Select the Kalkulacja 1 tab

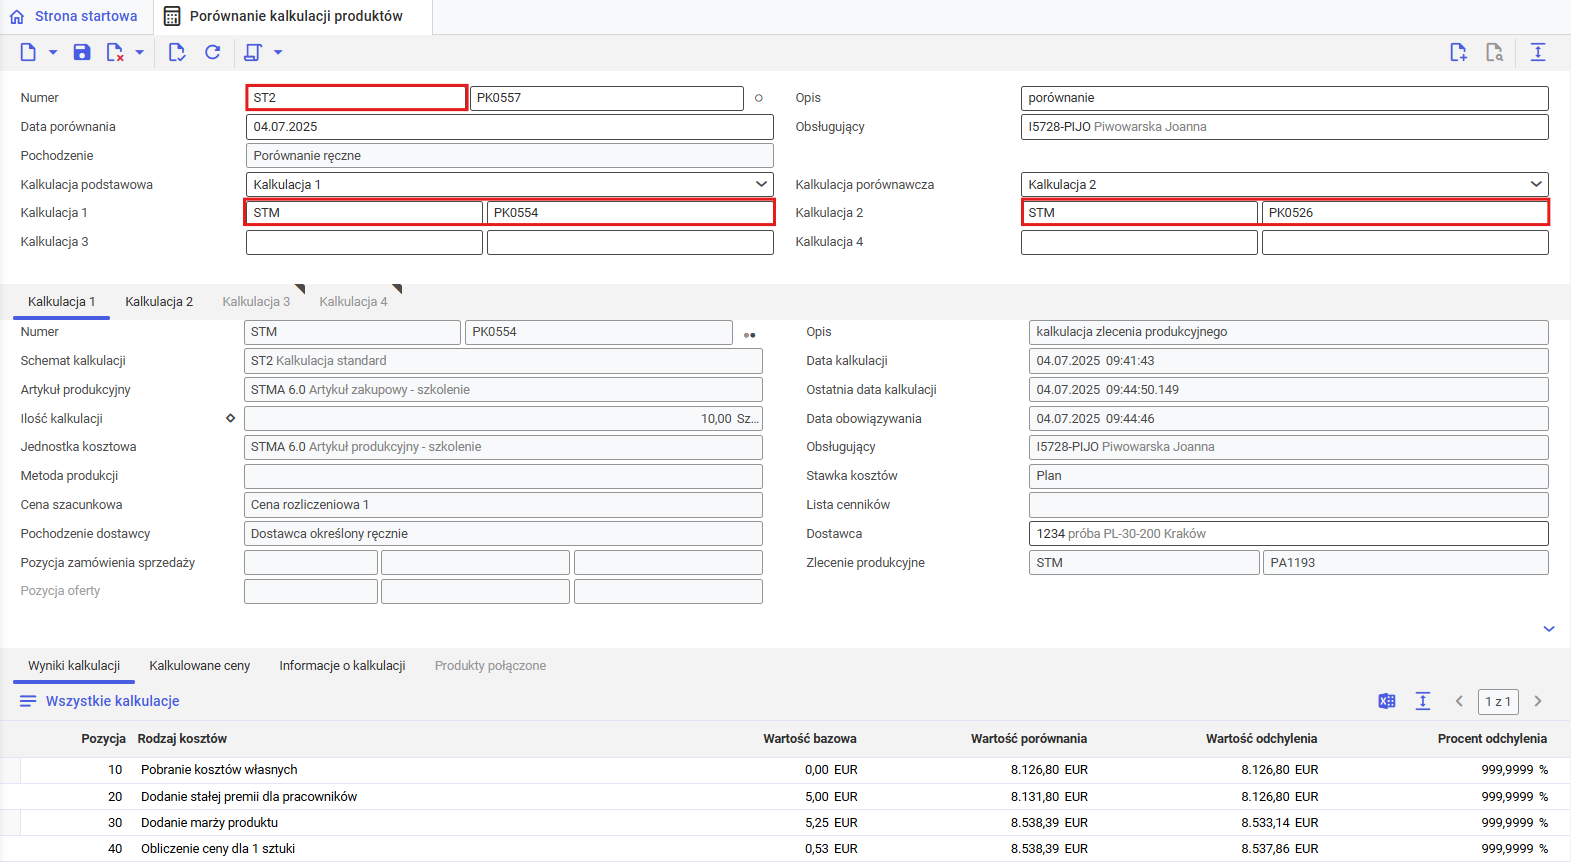[62, 301]
